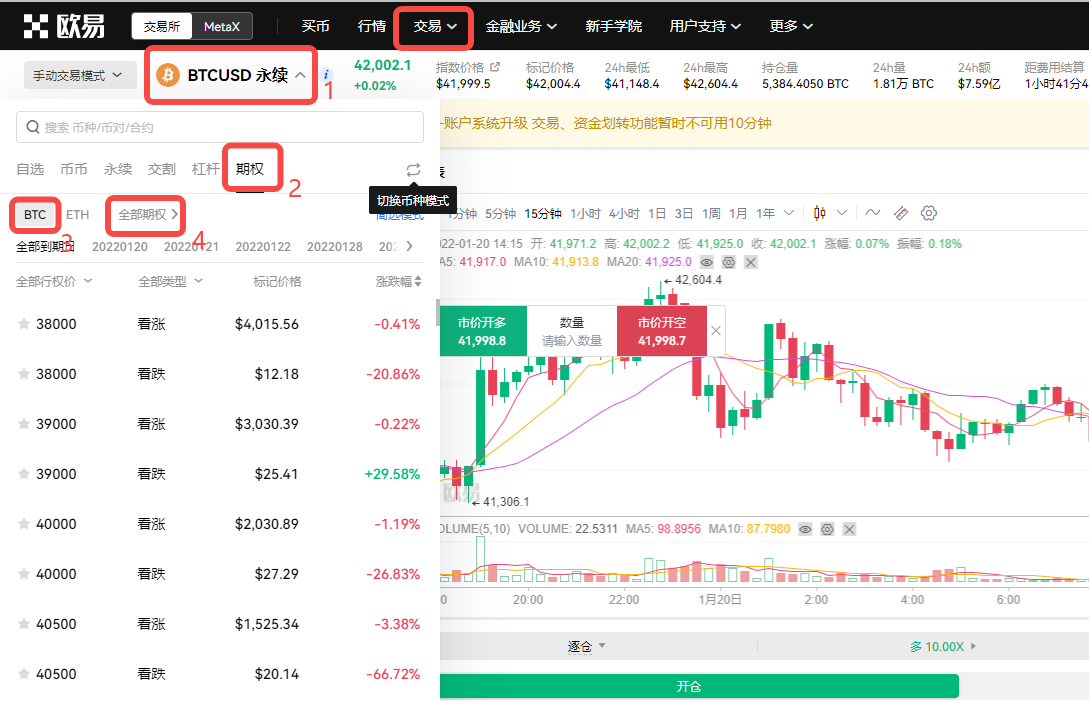
Task: Open all options link
Action: pos(148,215)
